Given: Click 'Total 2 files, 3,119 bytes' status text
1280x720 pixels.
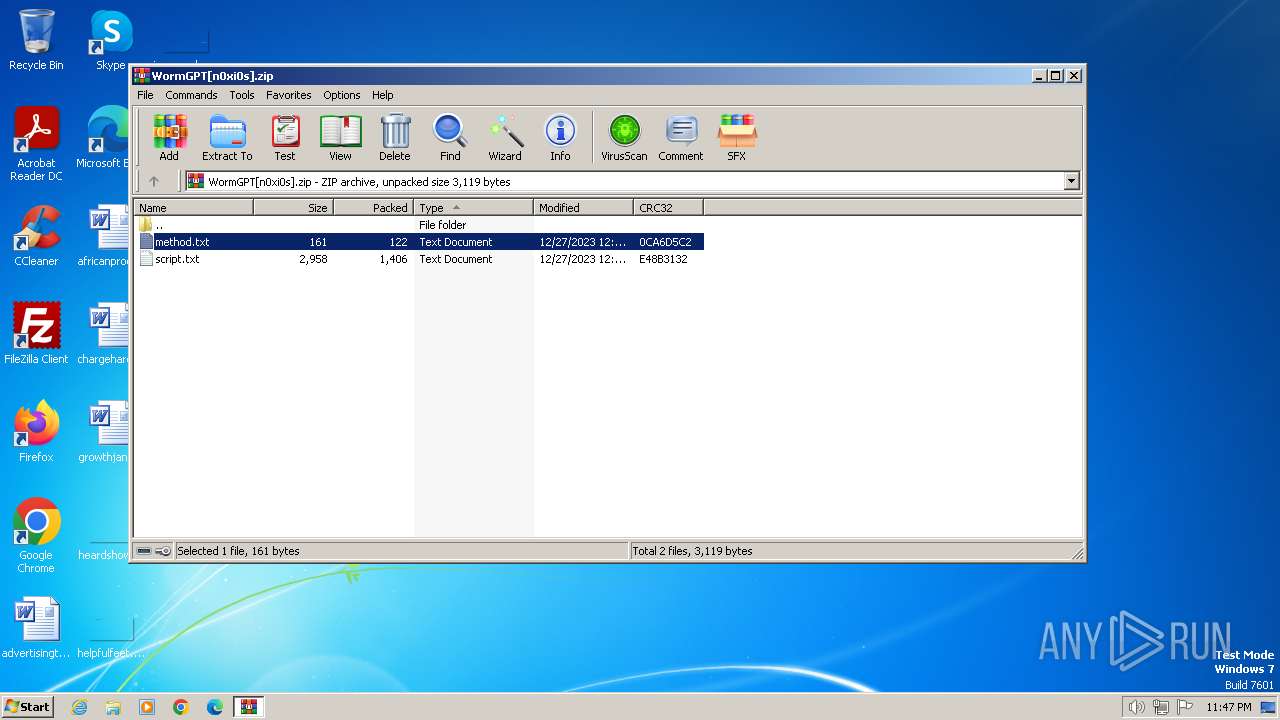Looking at the screenshot, I should (x=692, y=551).
